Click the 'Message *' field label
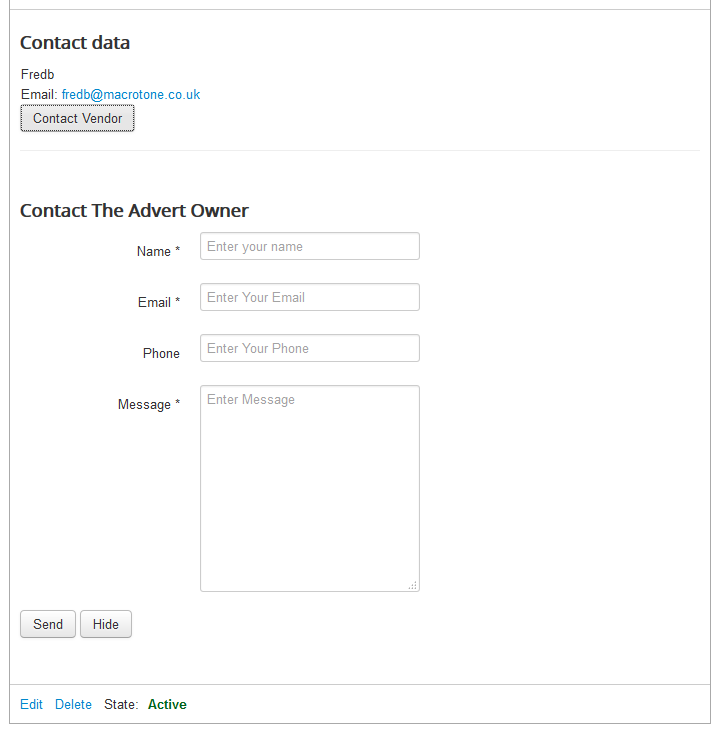The image size is (724, 741). click(149, 405)
